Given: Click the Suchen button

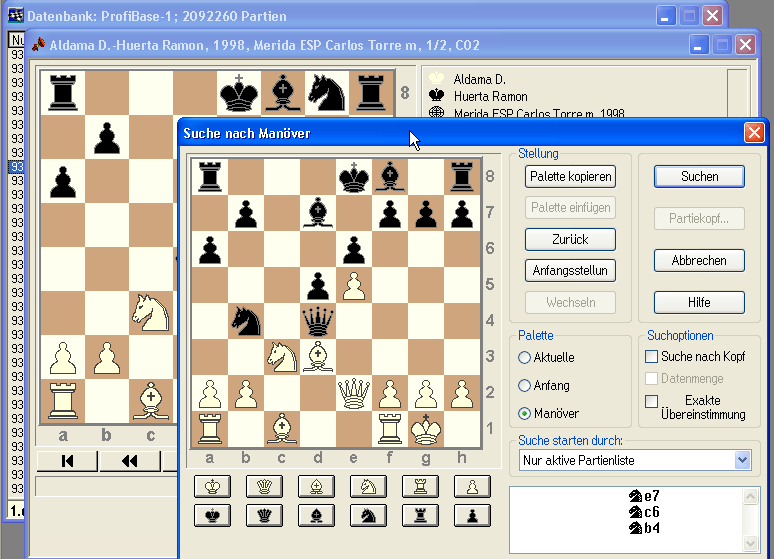Looking at the screenshot, I should (699, 176).
